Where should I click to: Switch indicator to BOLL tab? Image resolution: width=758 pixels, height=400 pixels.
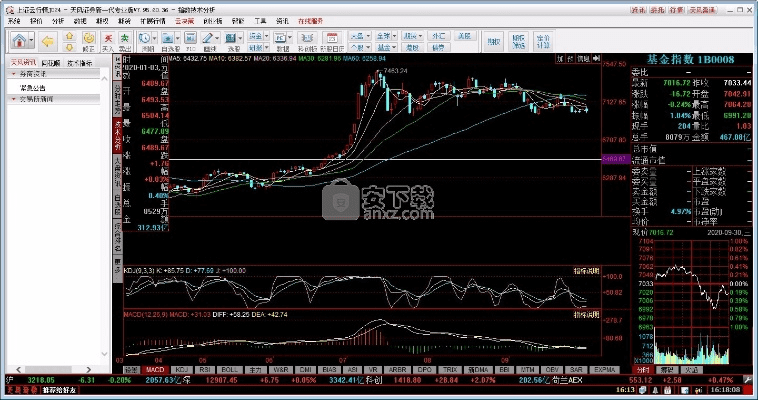(x=229, y=369)
